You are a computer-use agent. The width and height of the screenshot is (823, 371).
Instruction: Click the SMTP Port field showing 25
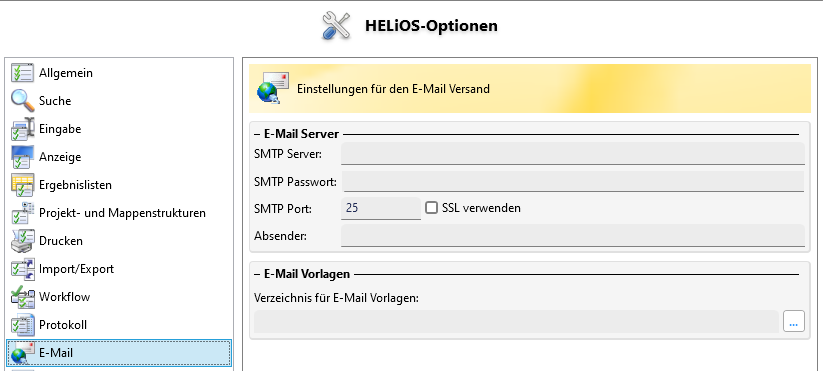pos(381,208)
